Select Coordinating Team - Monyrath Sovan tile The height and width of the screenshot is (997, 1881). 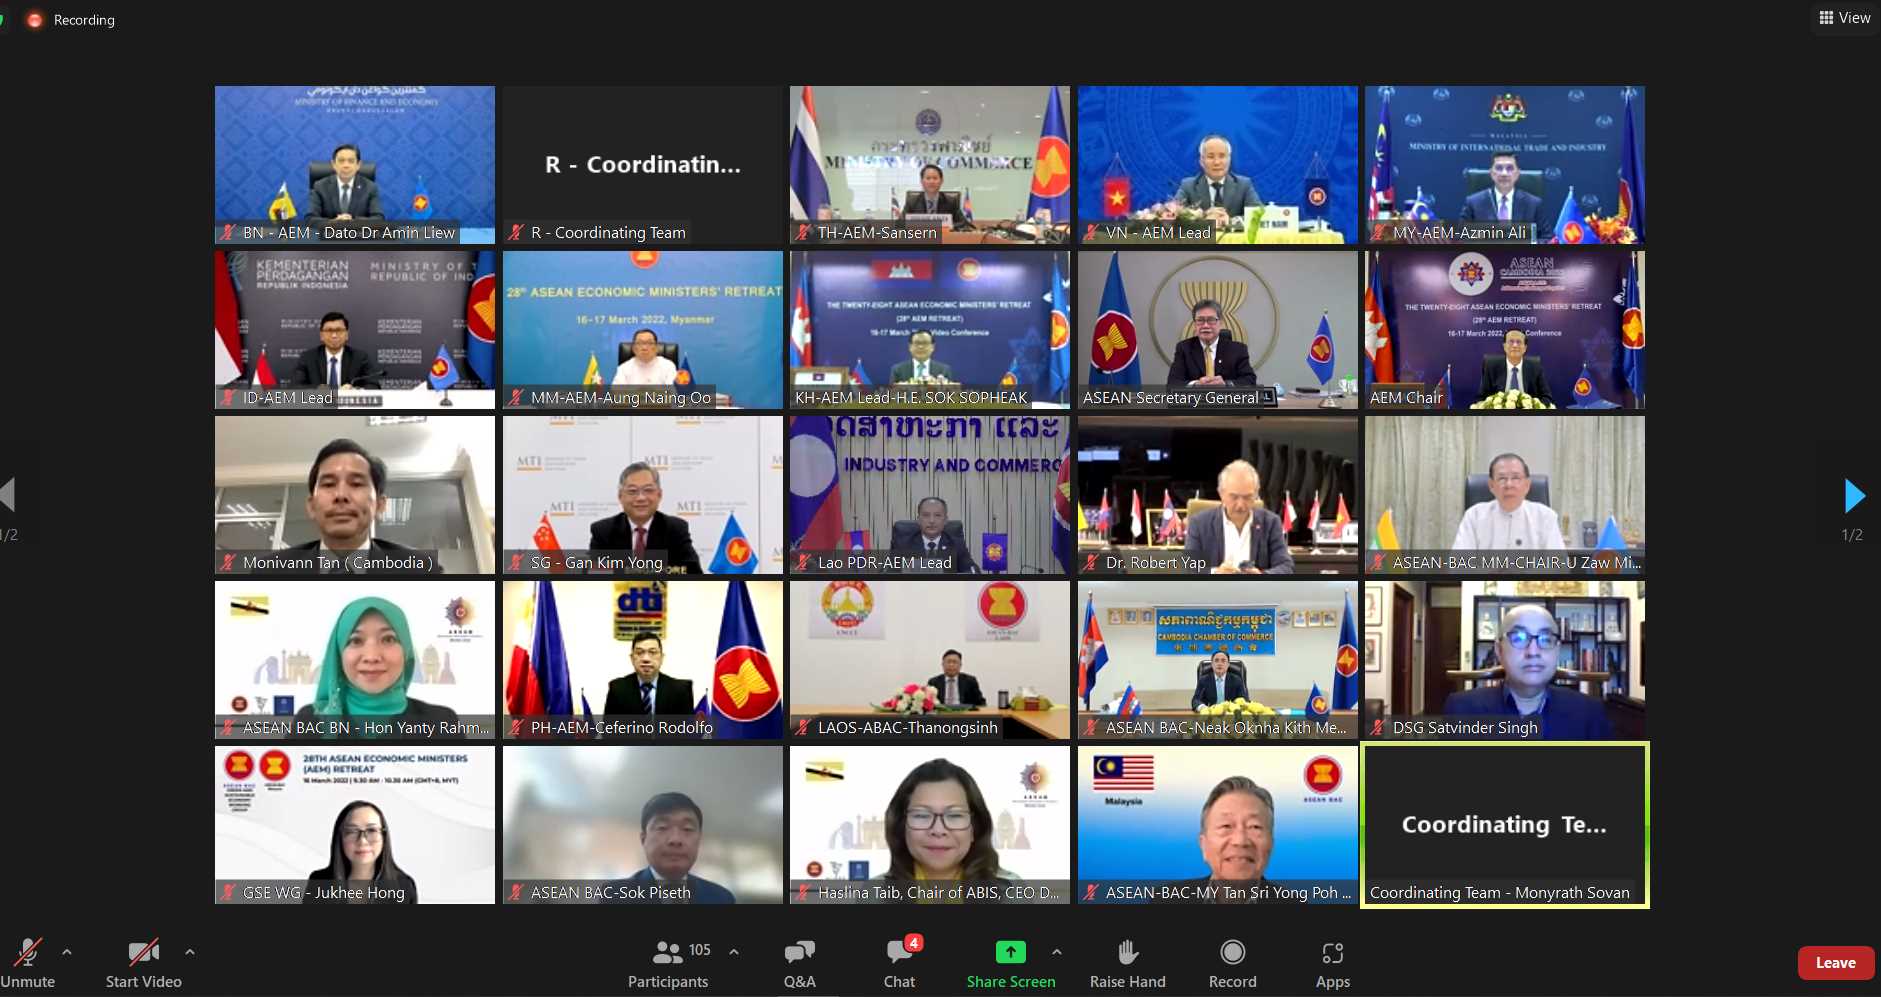[x=1505, y=825]
